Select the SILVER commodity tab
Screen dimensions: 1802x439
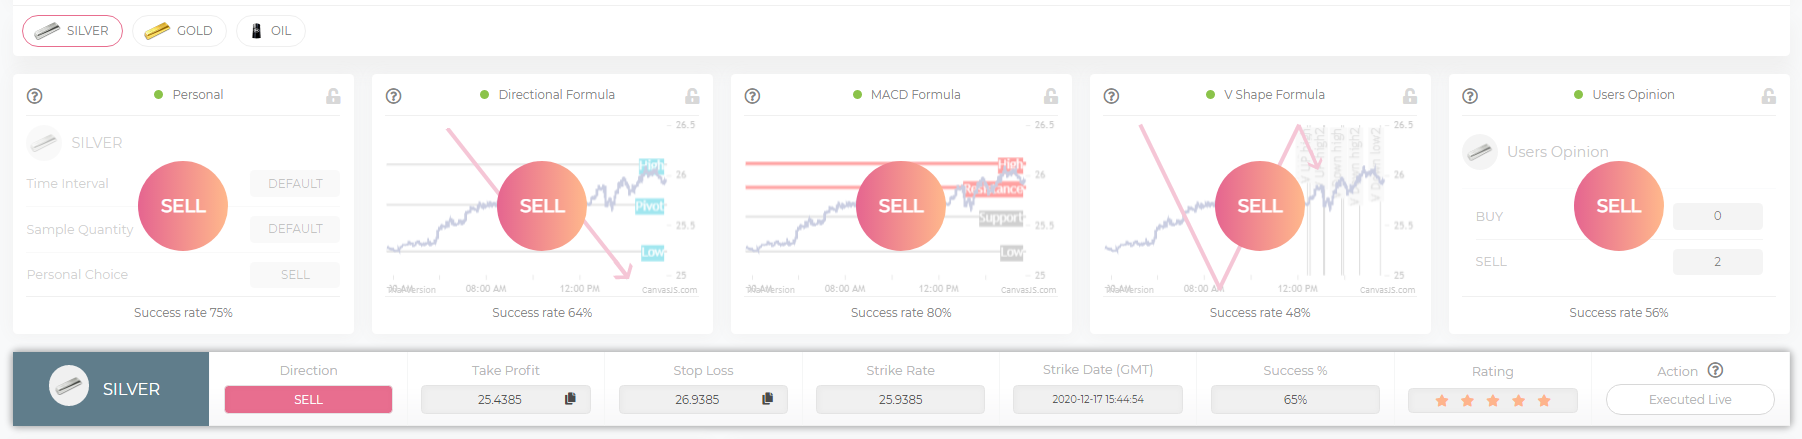pyautogui.click(x=72, y=31)
